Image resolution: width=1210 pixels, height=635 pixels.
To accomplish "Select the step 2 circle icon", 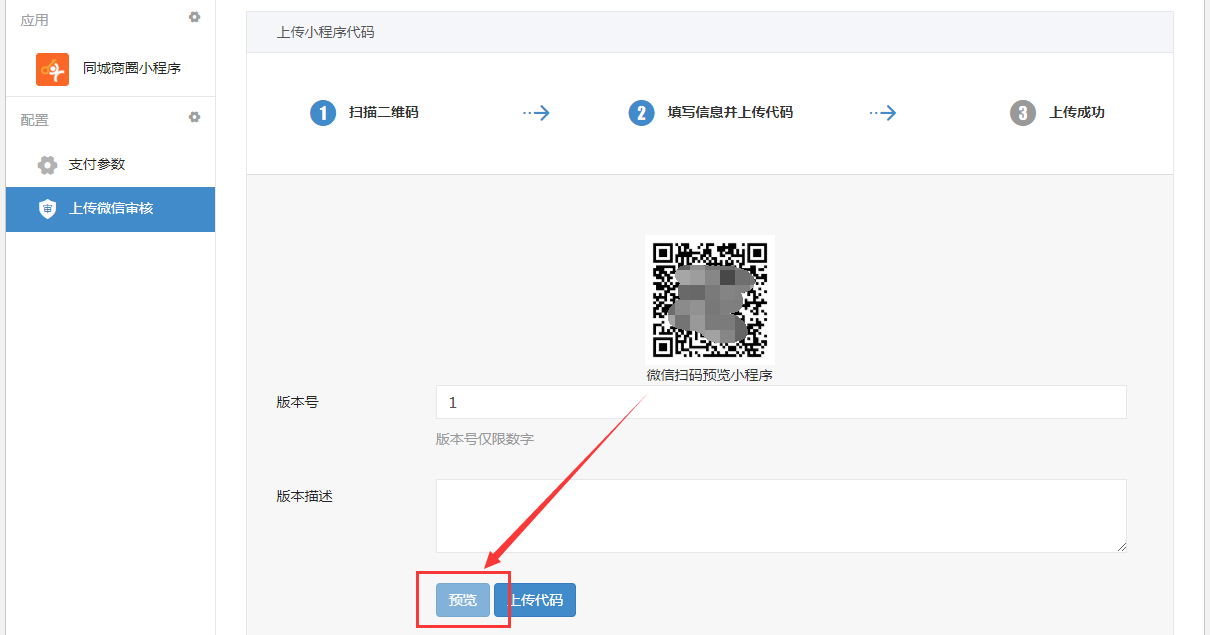I will click(641, 113).
